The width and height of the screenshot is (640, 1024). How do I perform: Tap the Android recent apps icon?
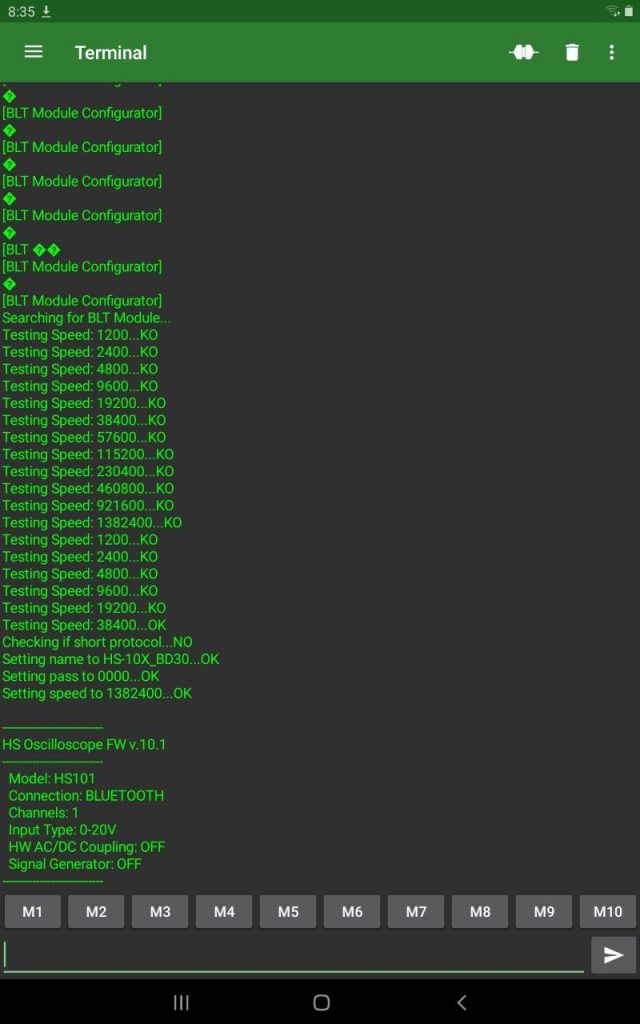coord(181,1002)
